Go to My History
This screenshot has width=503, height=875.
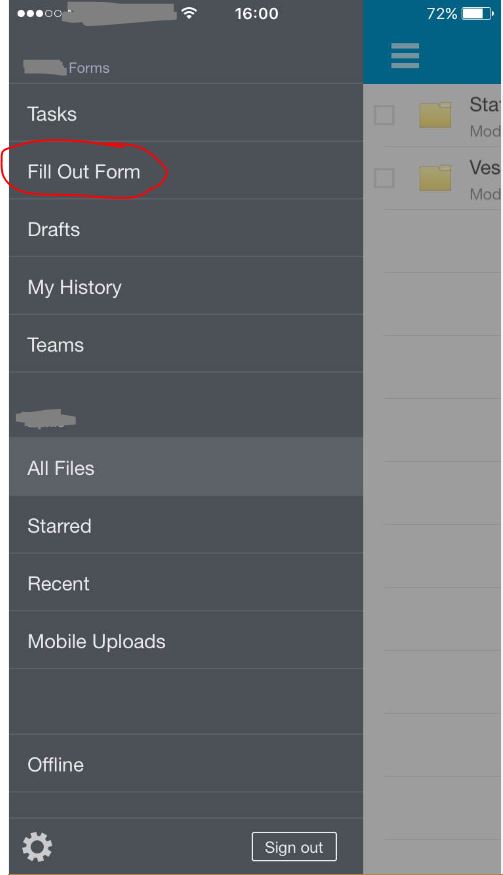click(186, 287)
